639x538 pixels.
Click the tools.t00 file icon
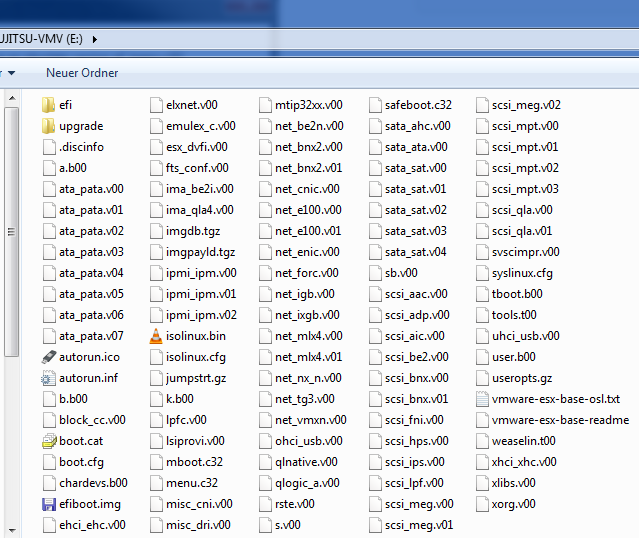point(482,315)
